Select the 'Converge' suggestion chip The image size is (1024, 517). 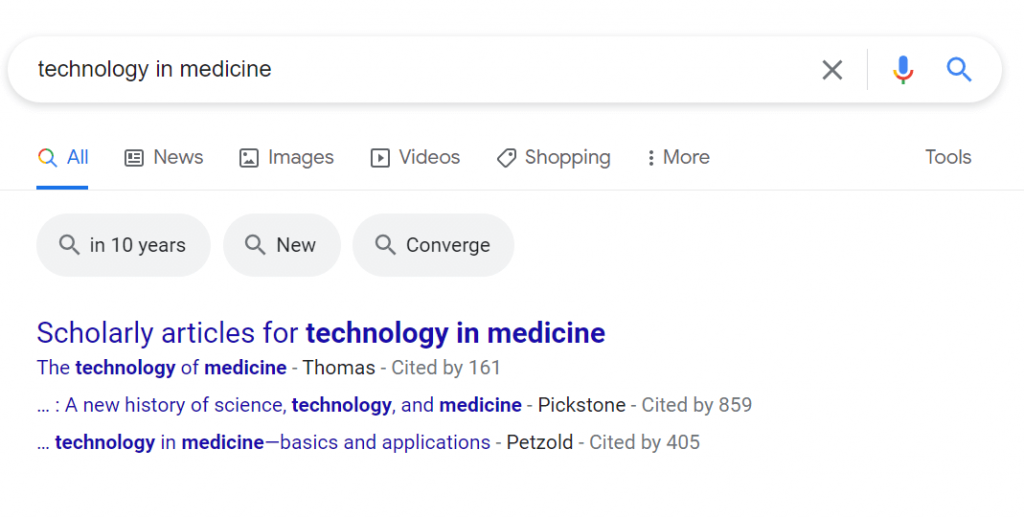click(x=434, y=245)
